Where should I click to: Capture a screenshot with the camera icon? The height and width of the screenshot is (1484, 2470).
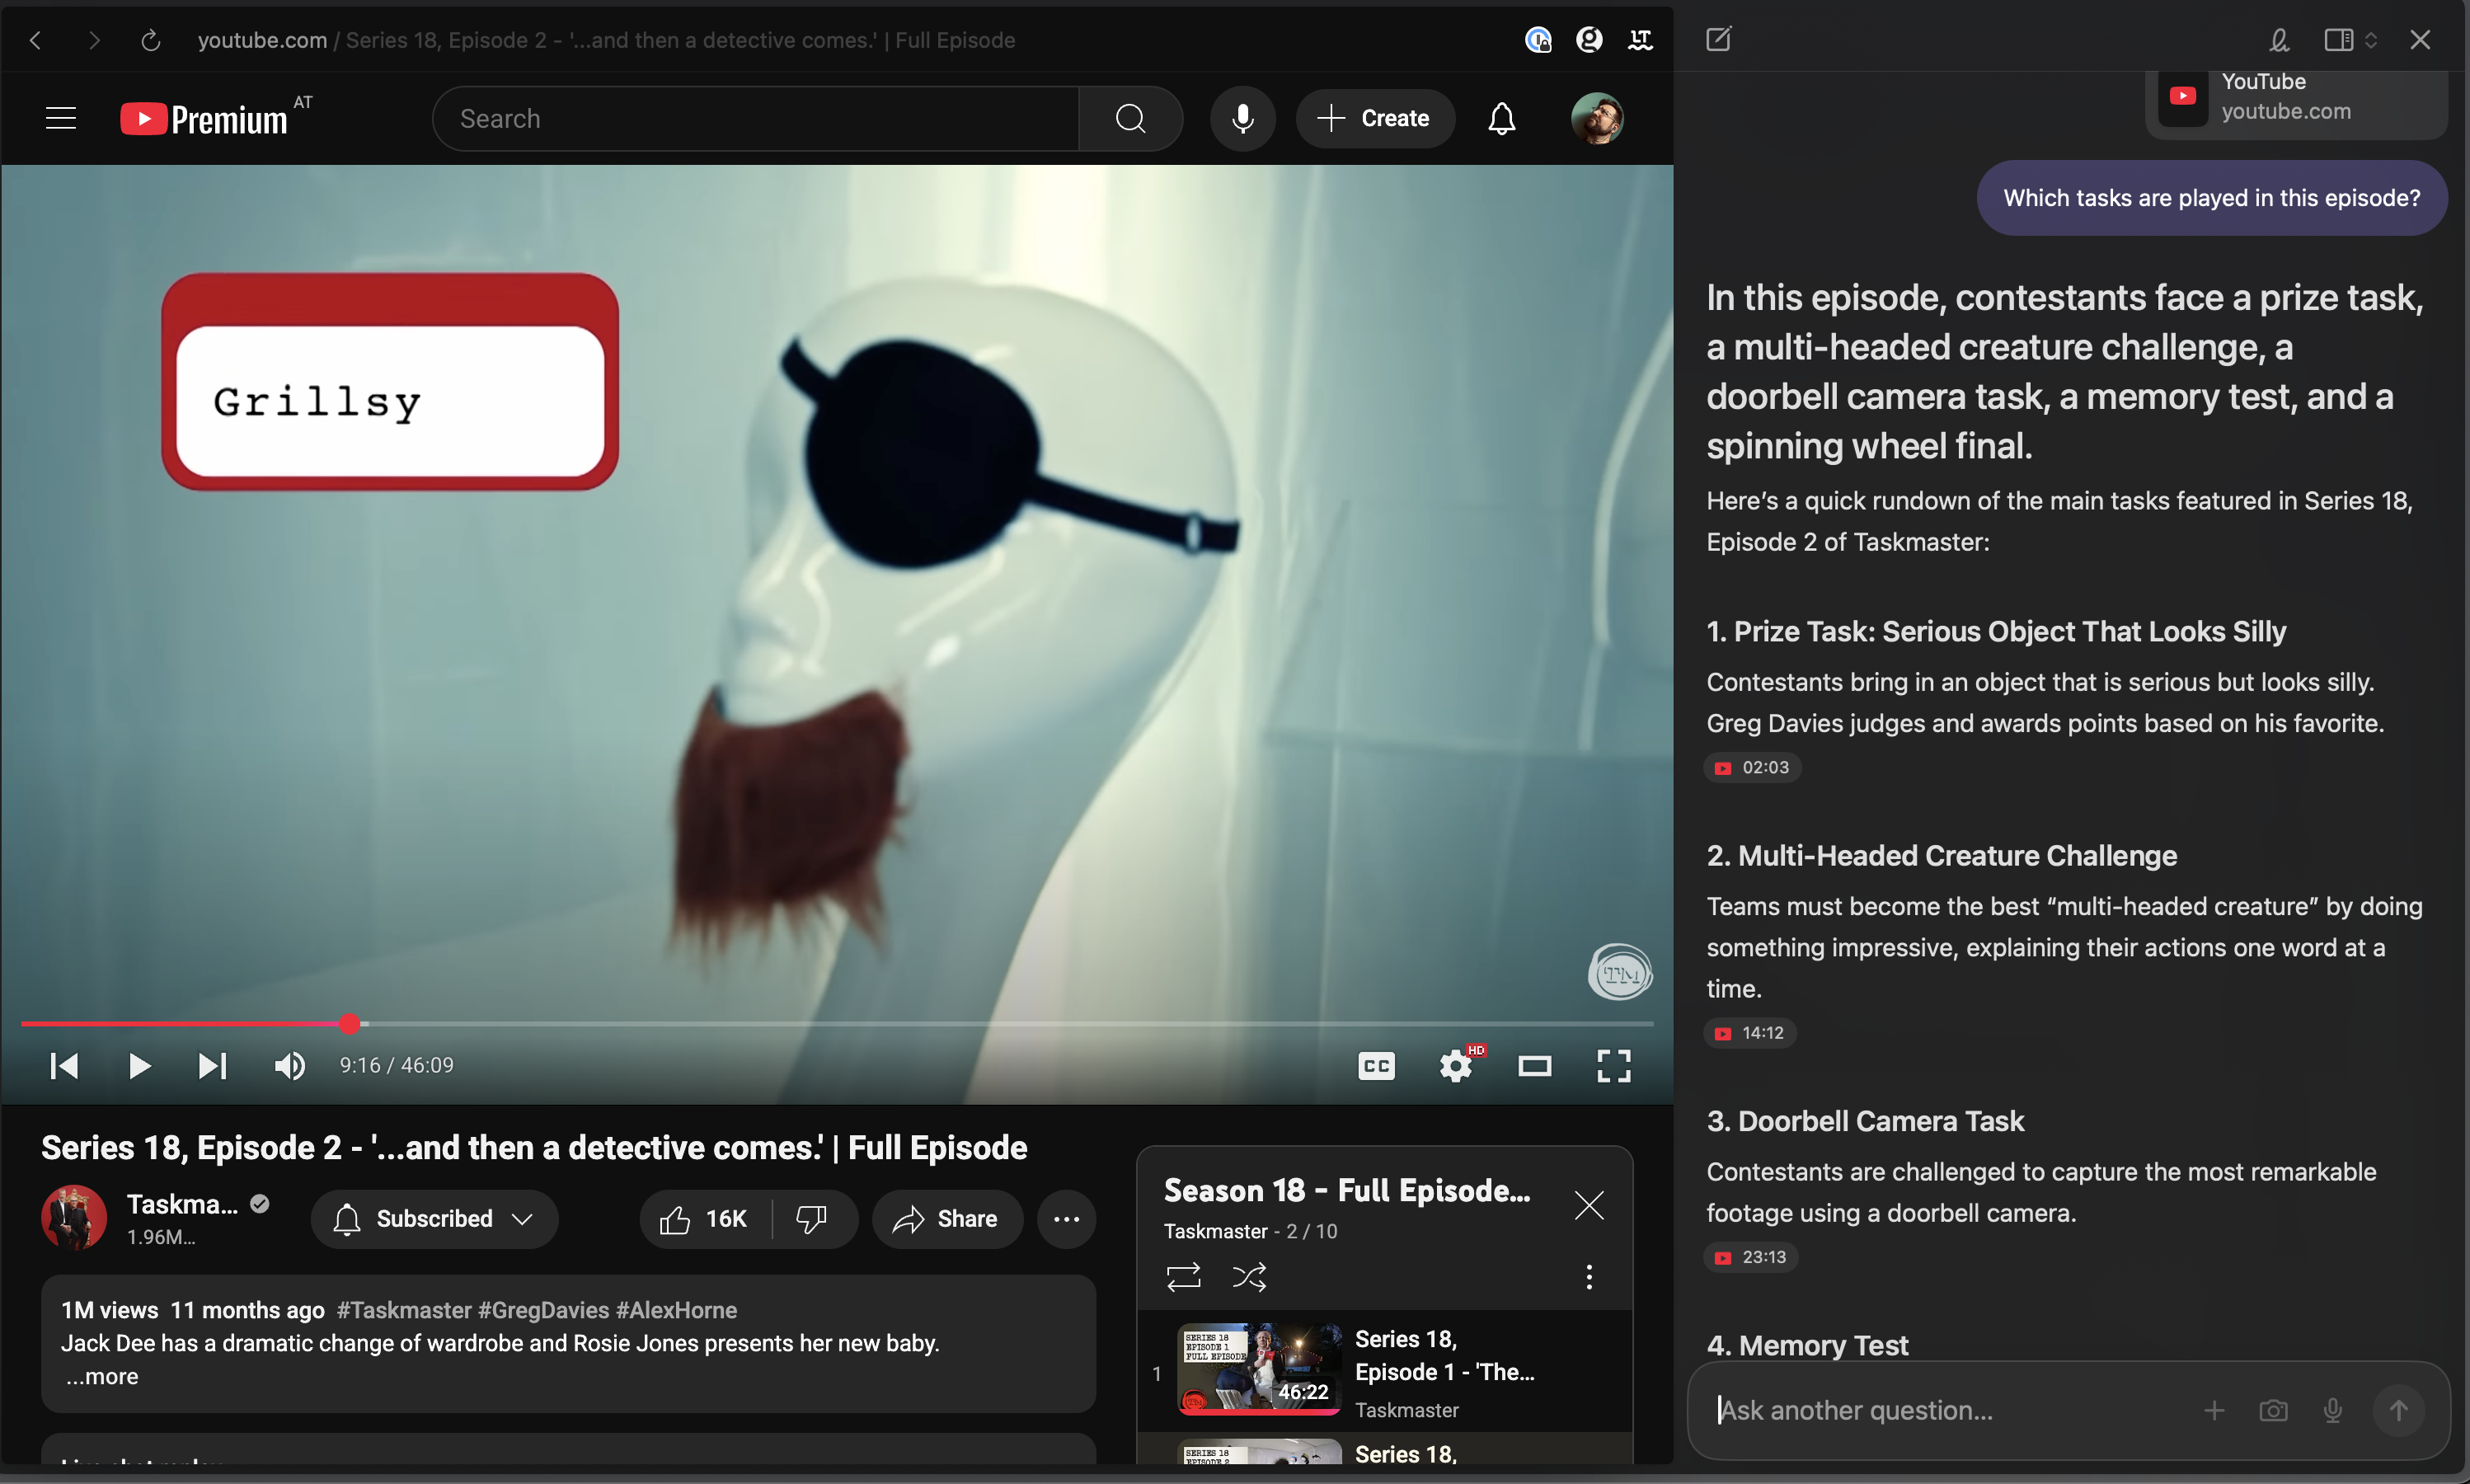(2273, 1410)
